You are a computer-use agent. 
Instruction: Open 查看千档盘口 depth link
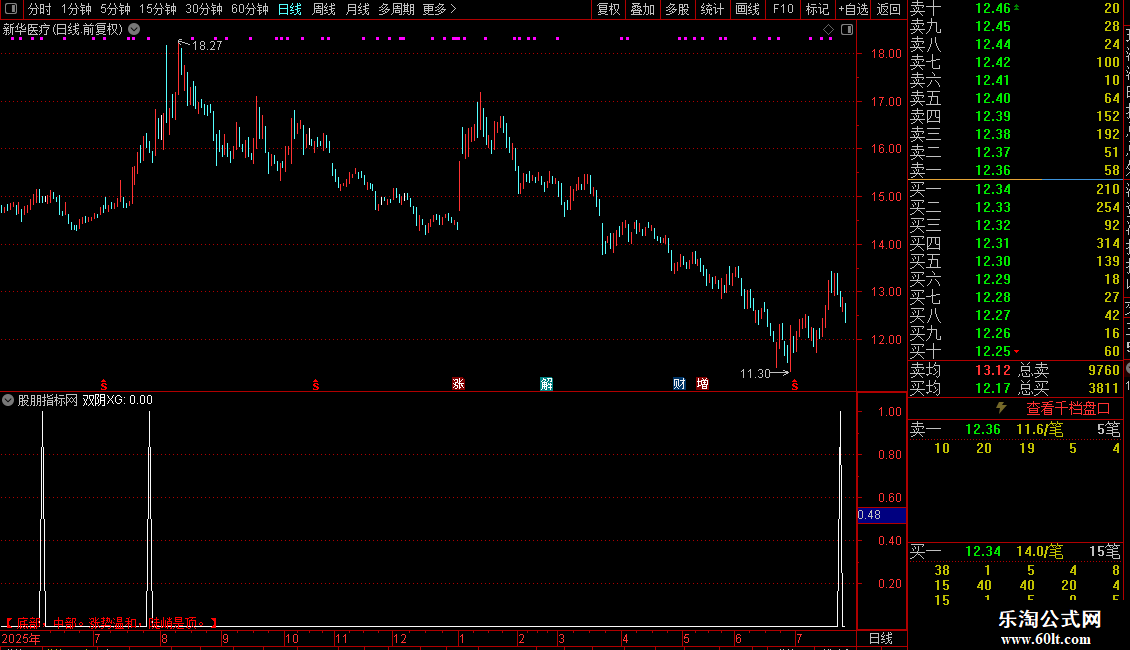[x=1068, y=409]
